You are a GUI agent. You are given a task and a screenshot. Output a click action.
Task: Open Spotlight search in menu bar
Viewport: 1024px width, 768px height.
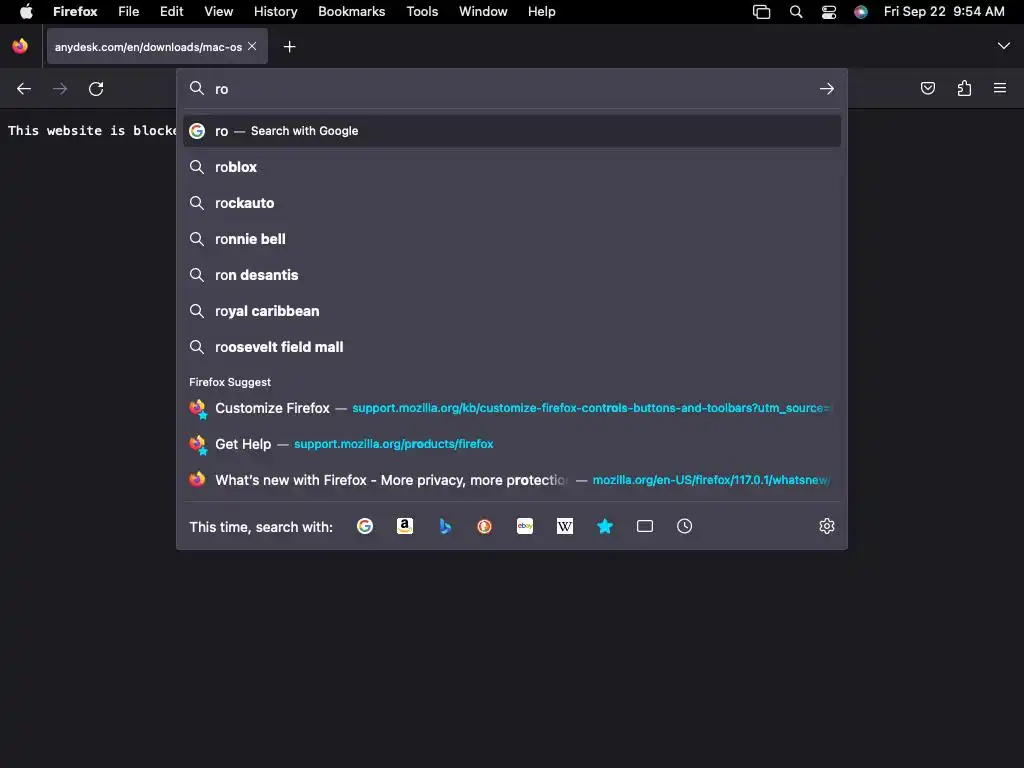(x=795, y=12)
